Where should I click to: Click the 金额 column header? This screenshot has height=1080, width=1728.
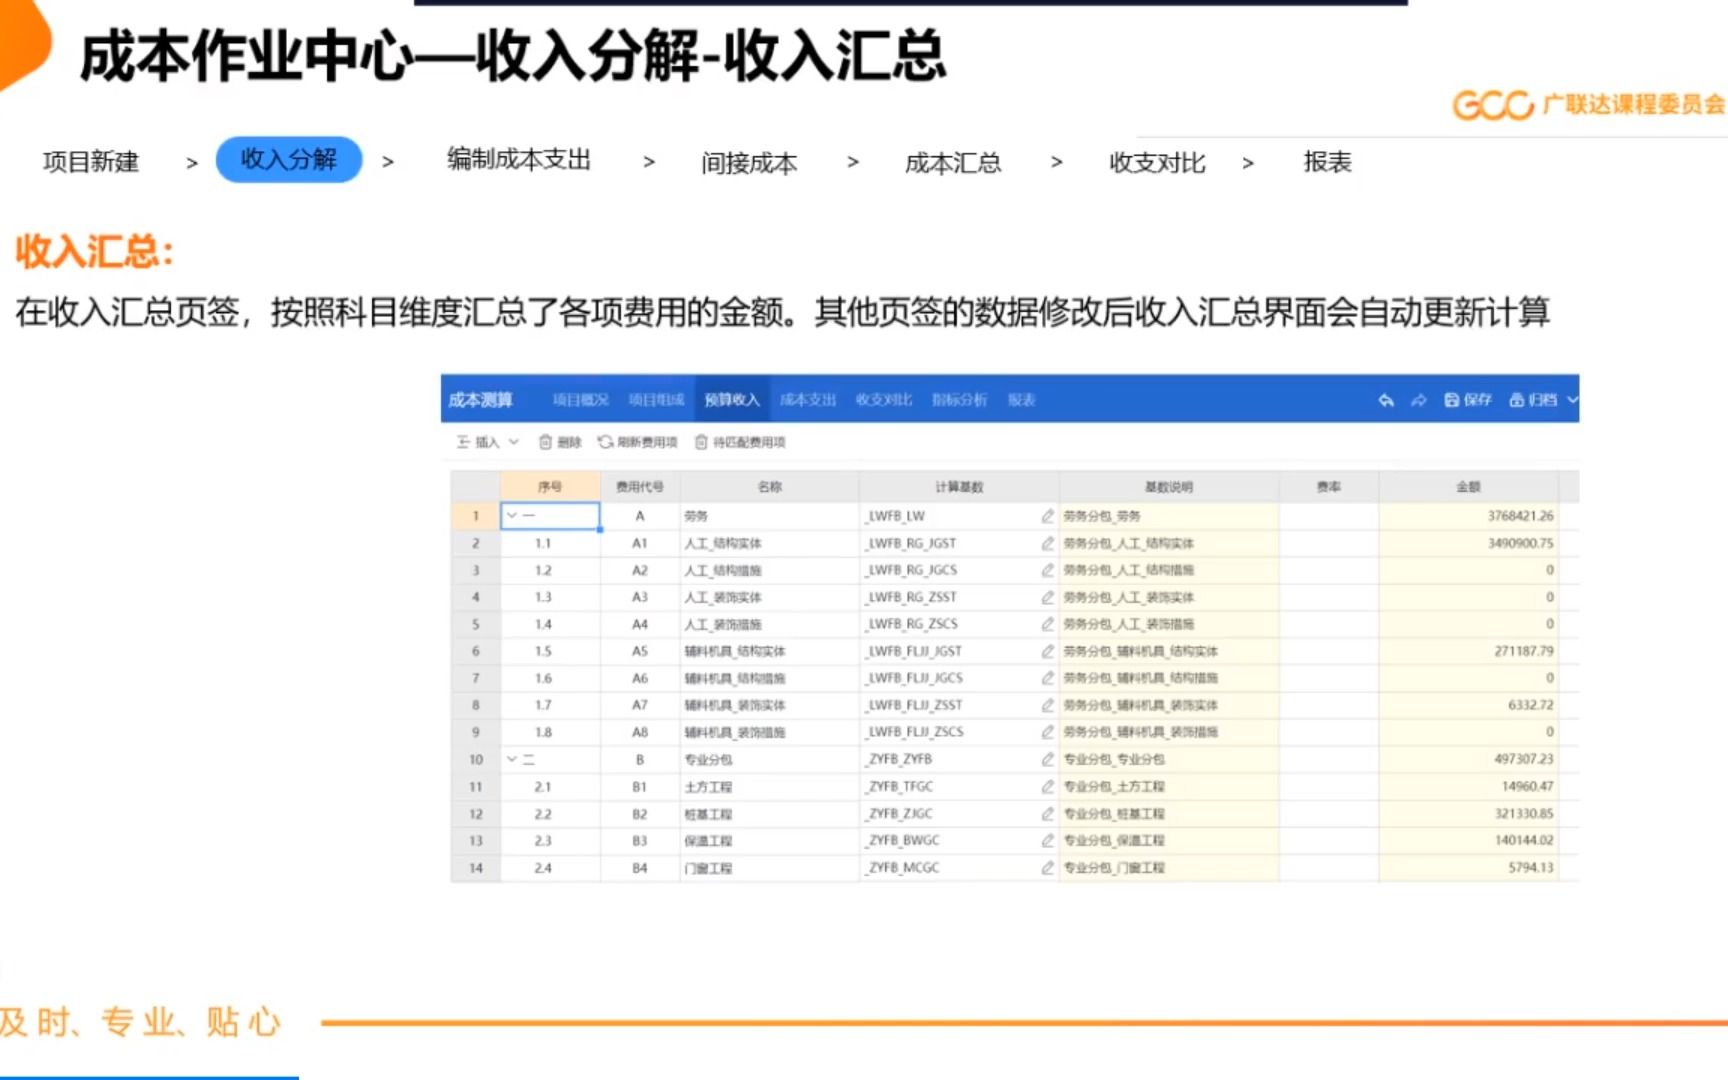click(x=1468, y=487)
